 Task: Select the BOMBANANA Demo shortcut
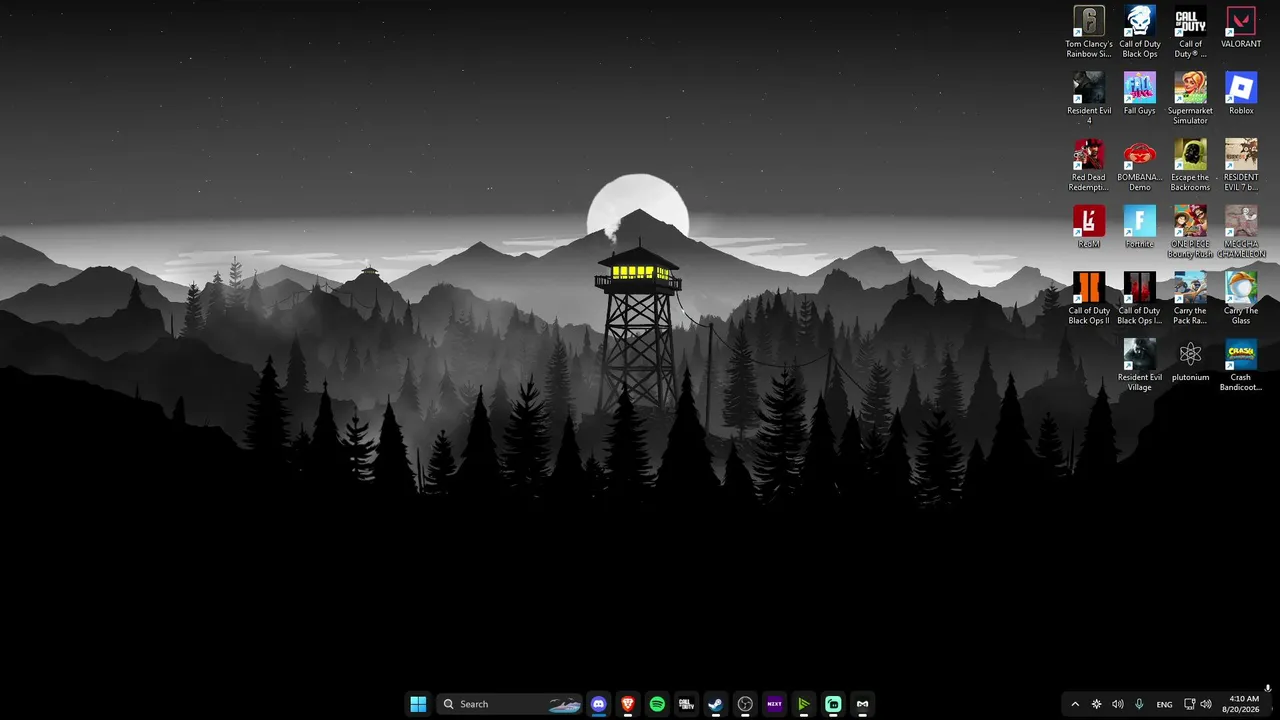click(1139, 165)
